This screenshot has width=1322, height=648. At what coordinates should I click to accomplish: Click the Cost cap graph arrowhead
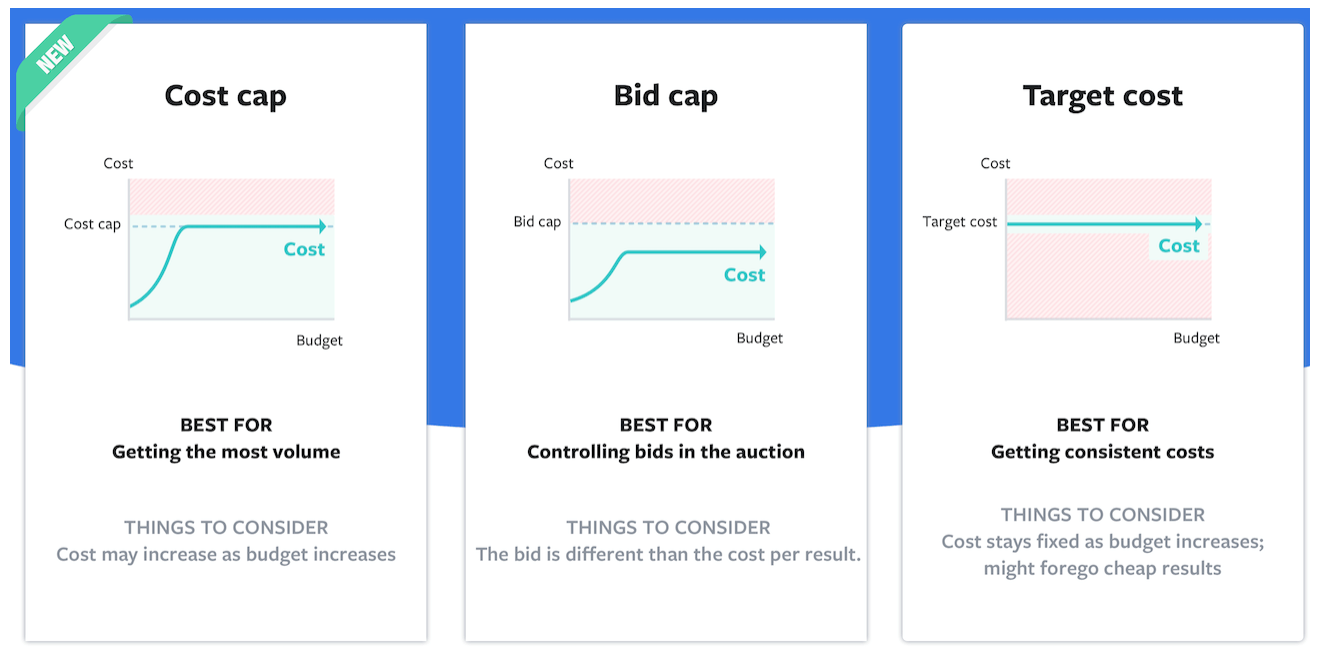tap(320, 226)
